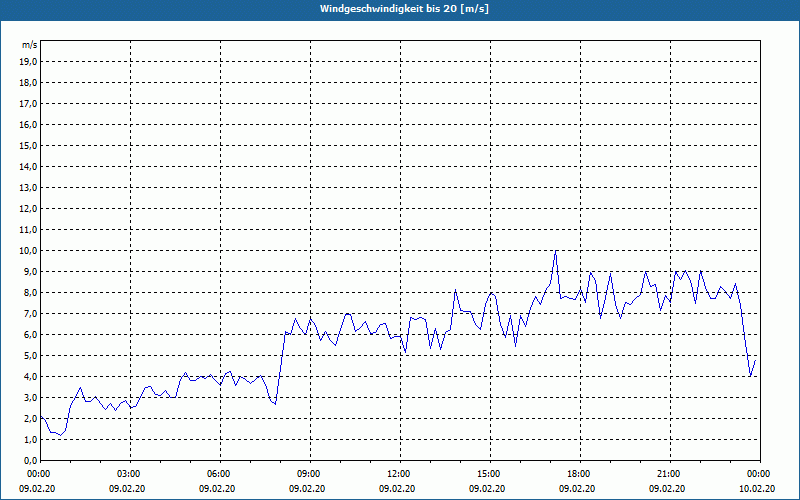The image size is (800, 500).
Task: Select the '6,0' y-axis value
Action: [x=31, y=335]
